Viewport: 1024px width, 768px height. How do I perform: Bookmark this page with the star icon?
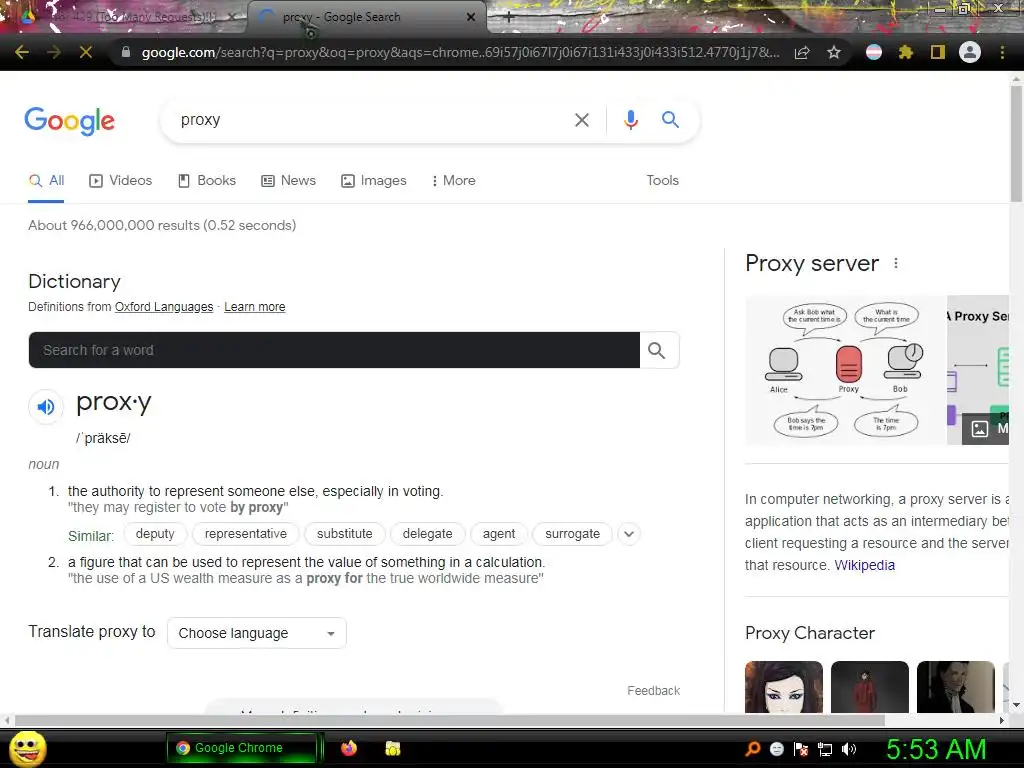pyautogui.click(x=834, y=52)
